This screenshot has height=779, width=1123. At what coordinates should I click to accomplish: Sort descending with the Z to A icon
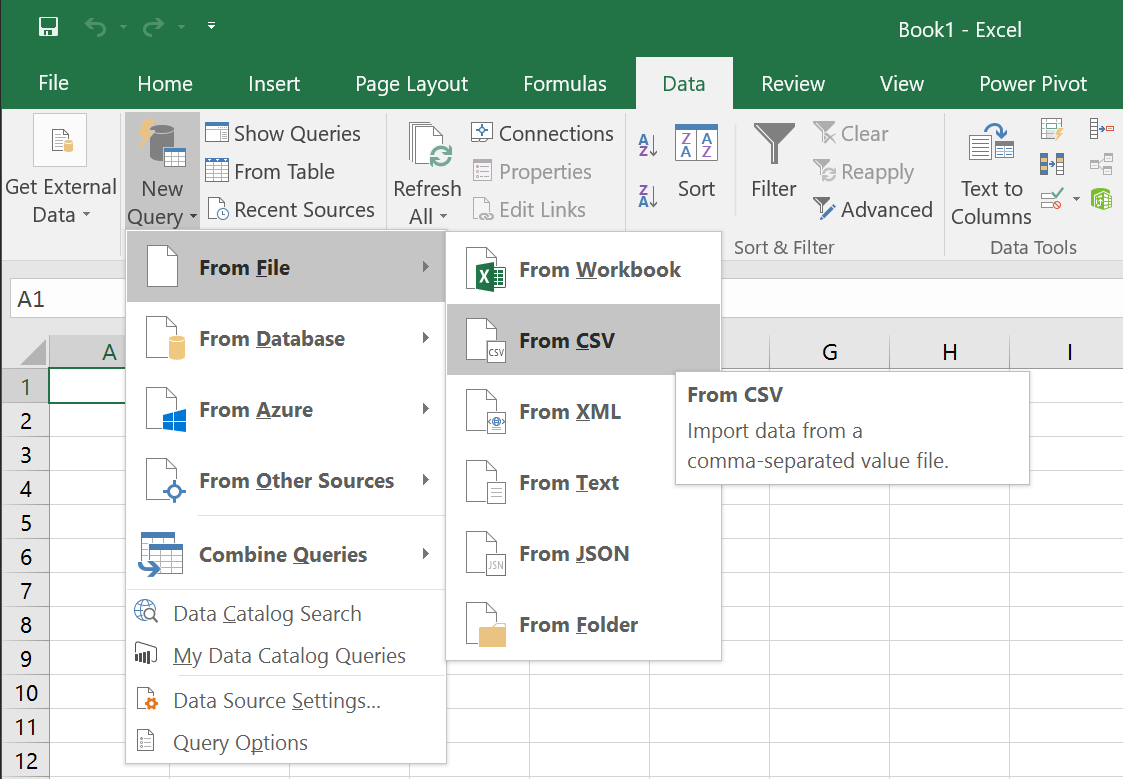pyautogui.click(x=647, y=196)
